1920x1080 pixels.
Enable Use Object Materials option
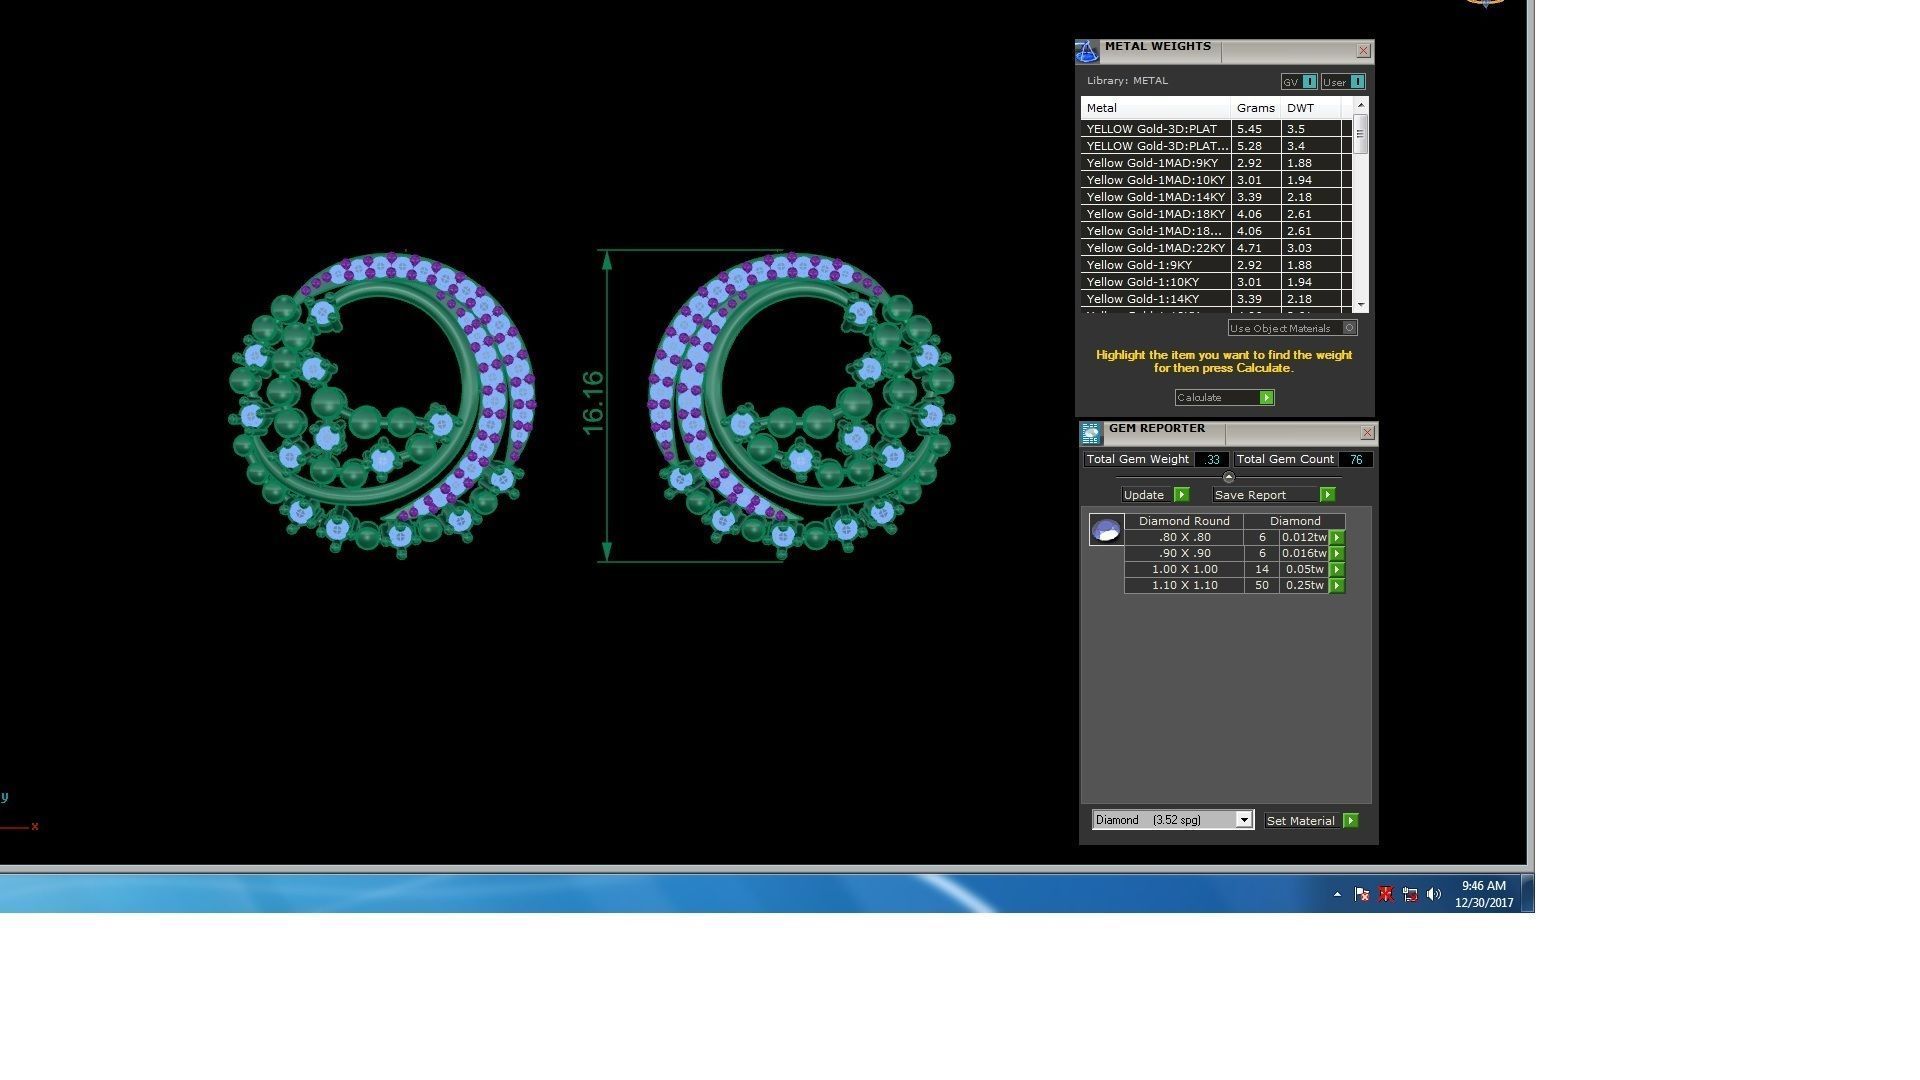coord(1349,328)
